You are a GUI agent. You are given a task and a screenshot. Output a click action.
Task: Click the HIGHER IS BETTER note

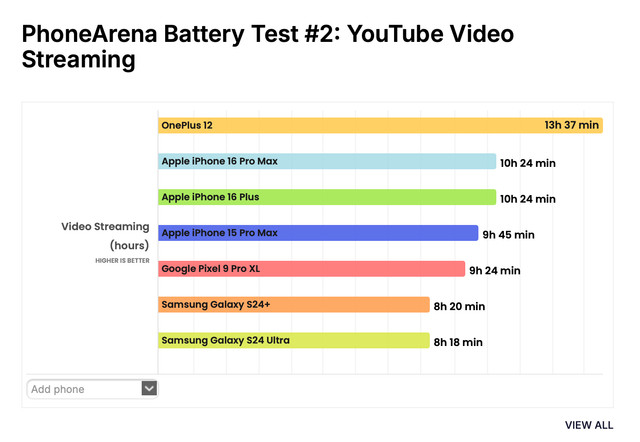coord(122,260)
